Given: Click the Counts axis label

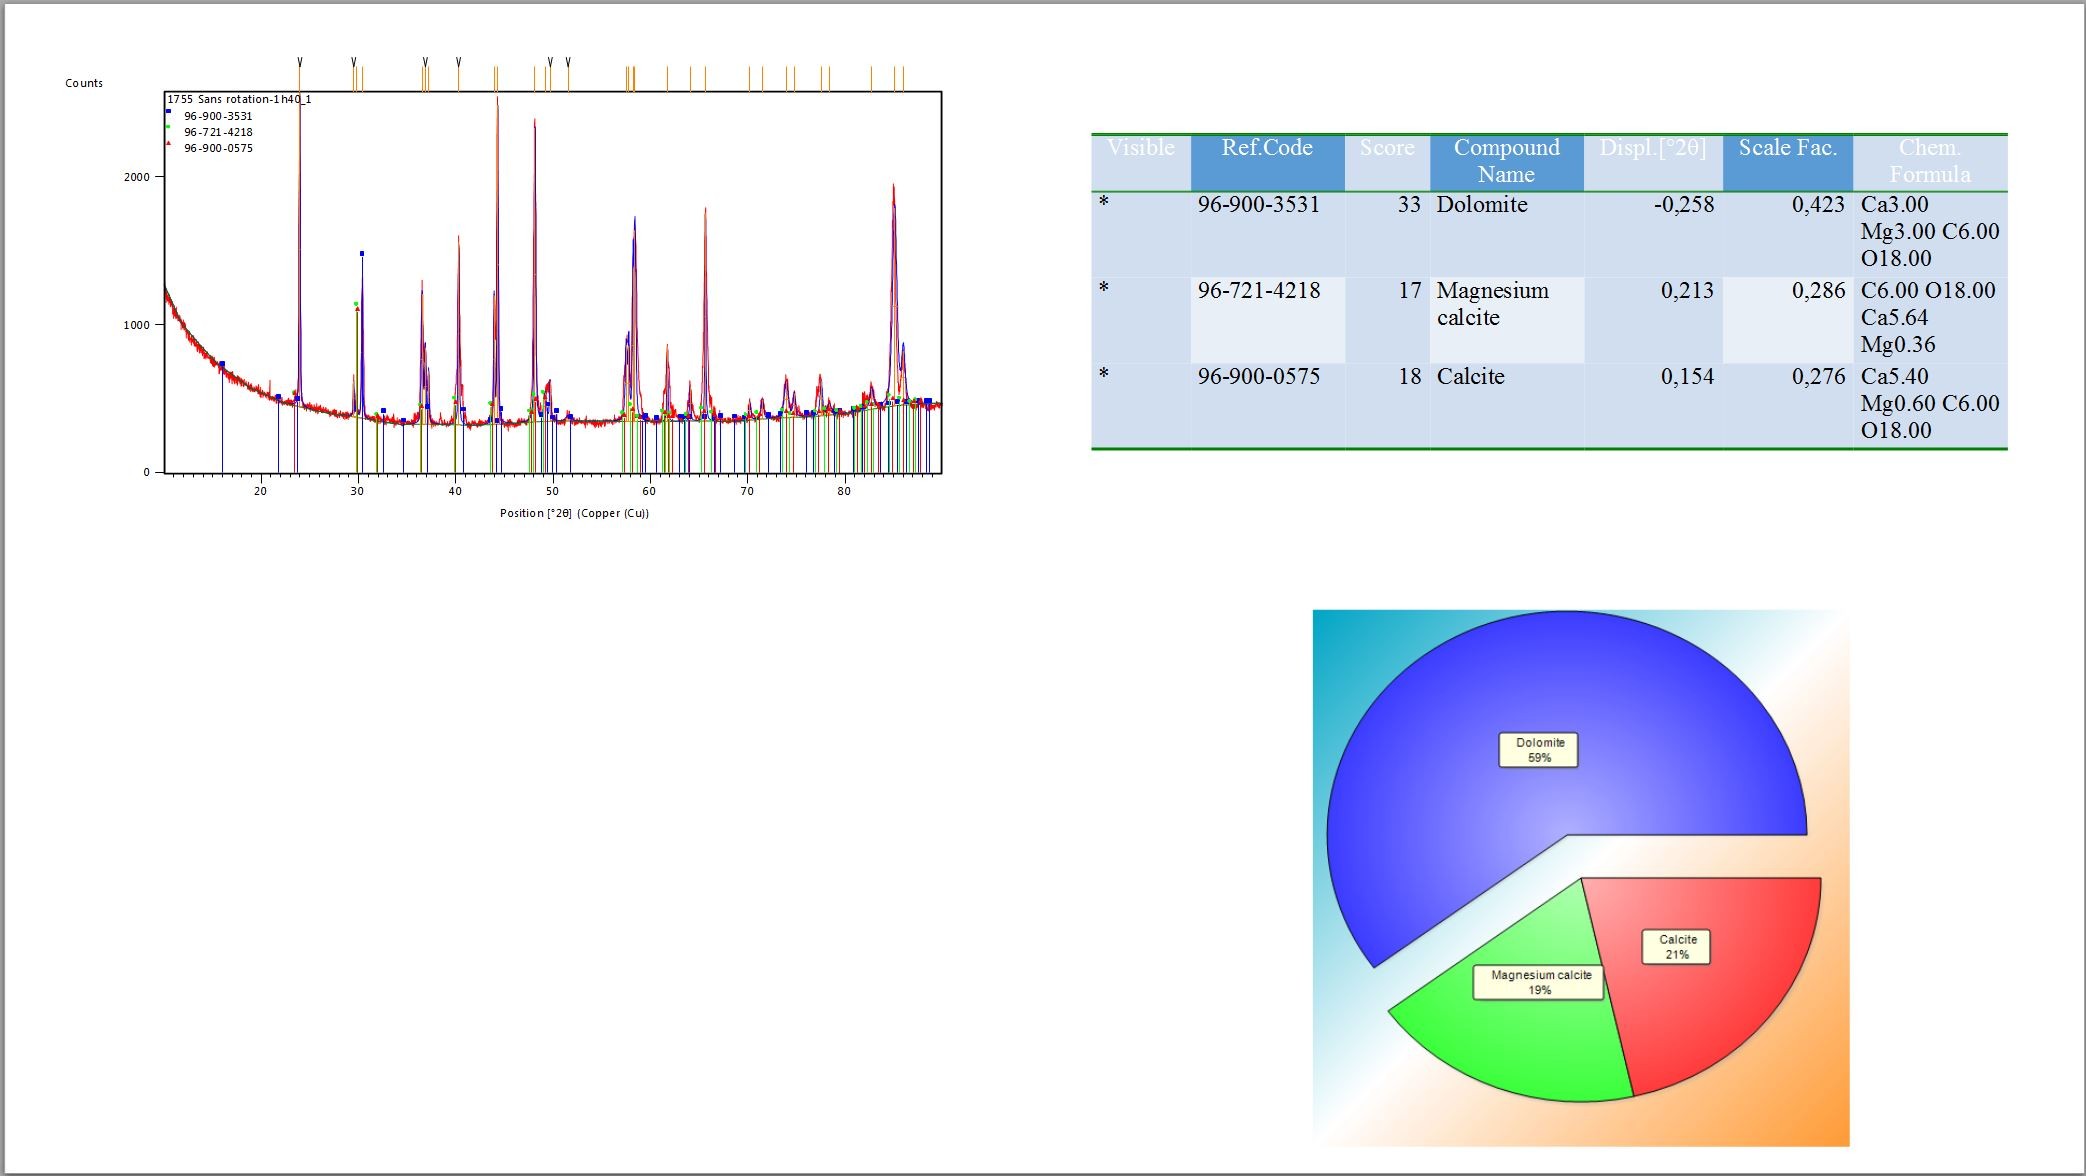Looking at the screenshot, I should pos(84,83).
